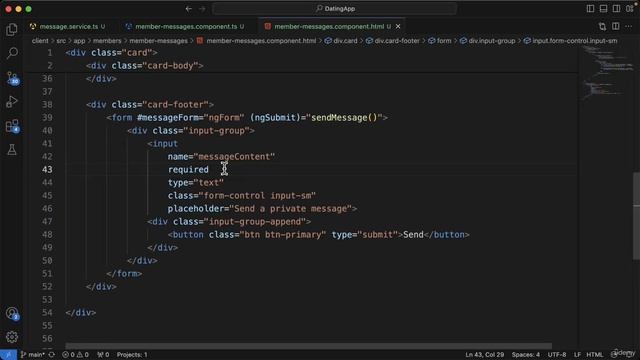
Task: Switch to member-messages.component.ts tab
Action: tap(186, 27)
